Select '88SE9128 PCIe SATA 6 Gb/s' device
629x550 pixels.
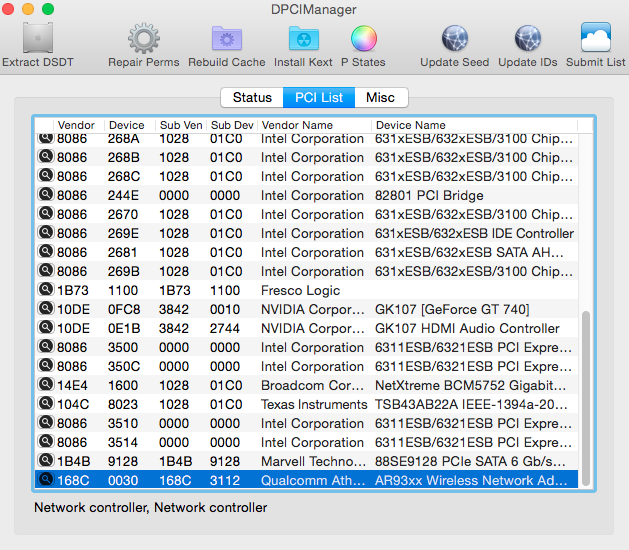pyautogui.click(x=470, y=461)
